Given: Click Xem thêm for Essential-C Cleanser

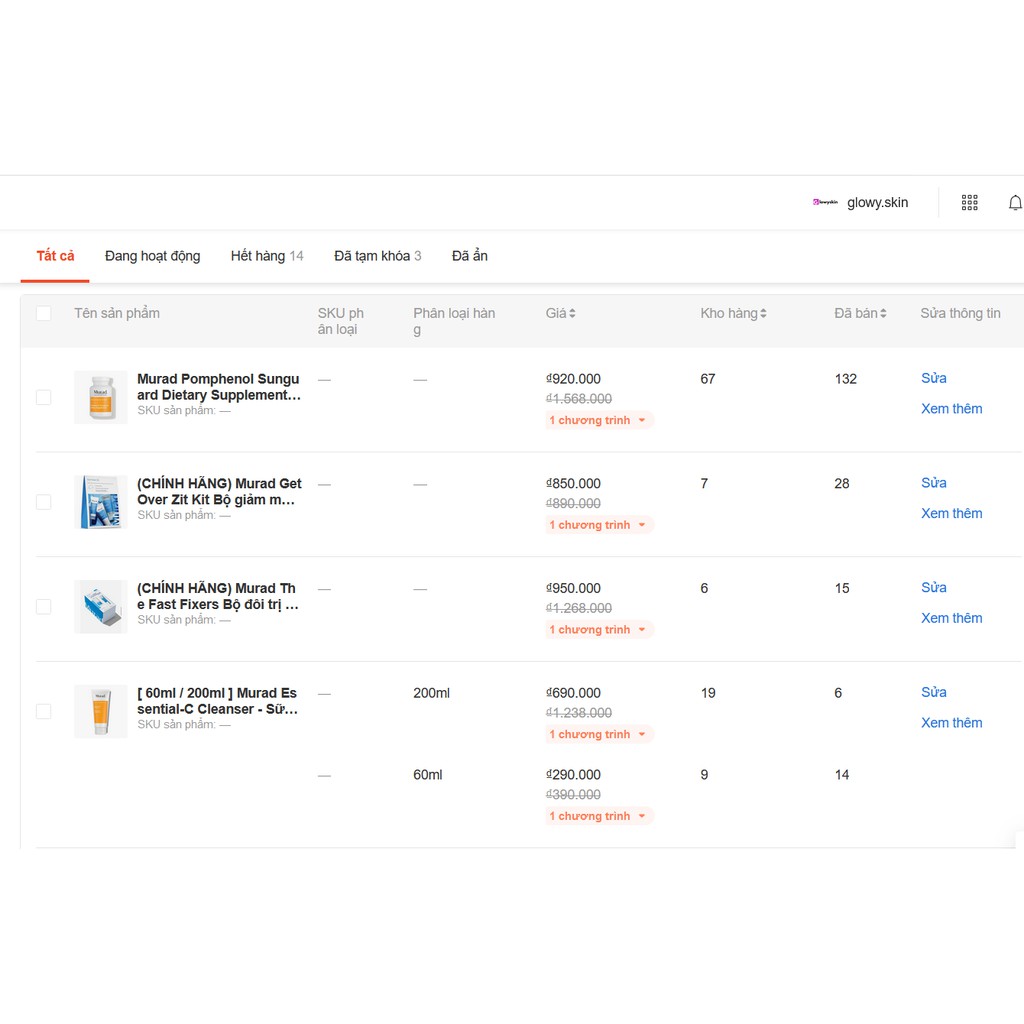Looking at the screenshot, I should coord(951,723).
